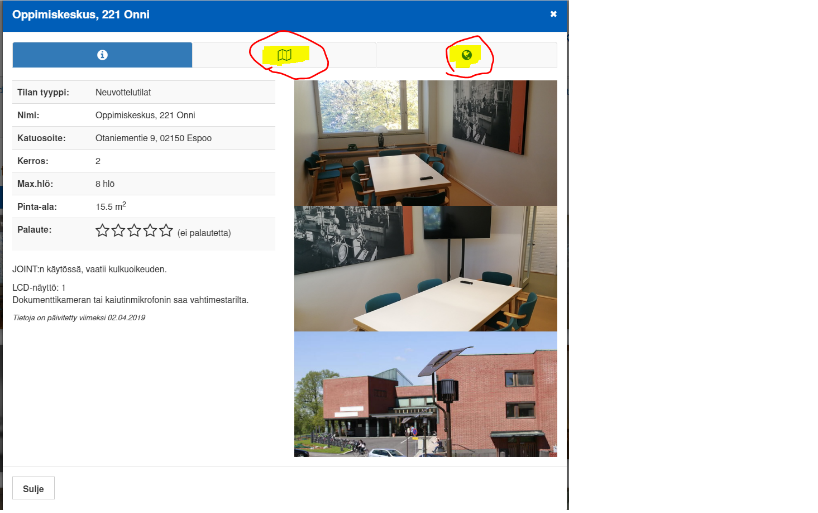The width and height of the screenshot is (818, 513).
Task: Click the '(ei palautetta)' feedback text
Action: click(204, 233)
